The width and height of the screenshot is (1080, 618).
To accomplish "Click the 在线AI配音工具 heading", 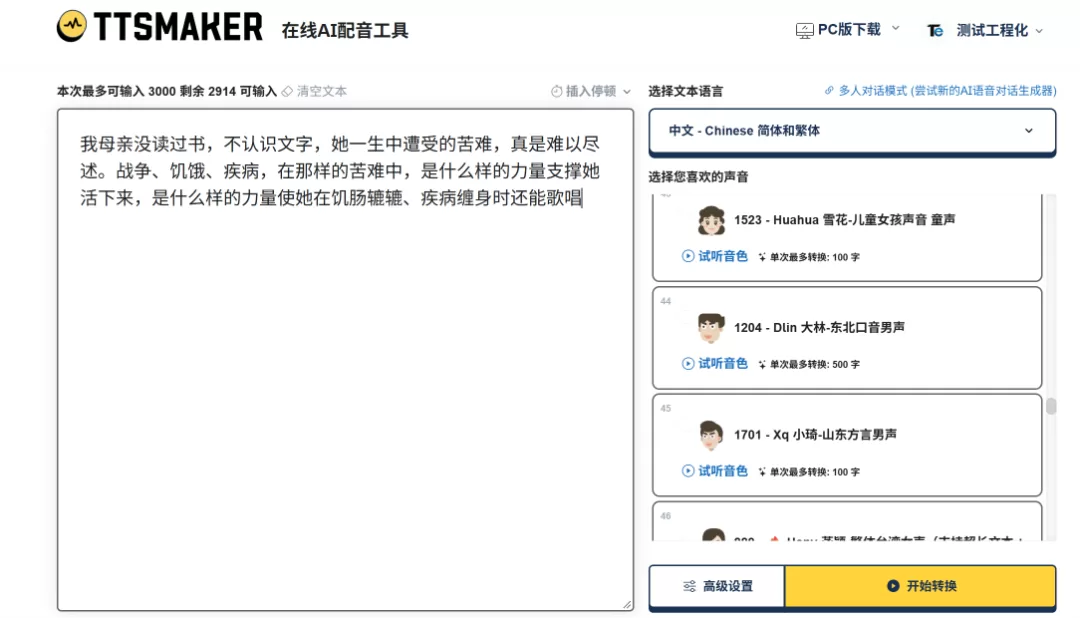I will tap(344, 30).
